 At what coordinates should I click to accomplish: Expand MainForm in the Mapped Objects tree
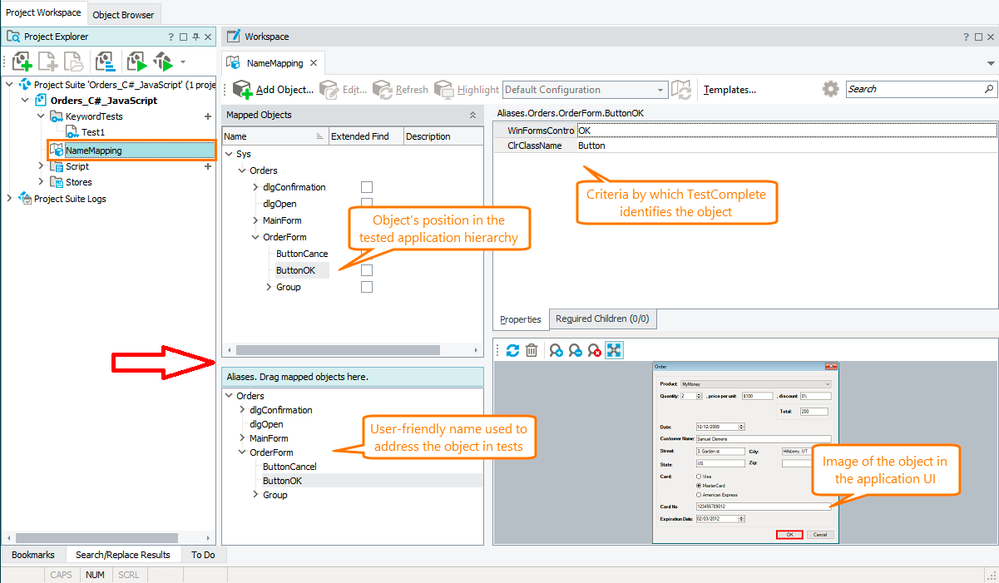[256, 220]
